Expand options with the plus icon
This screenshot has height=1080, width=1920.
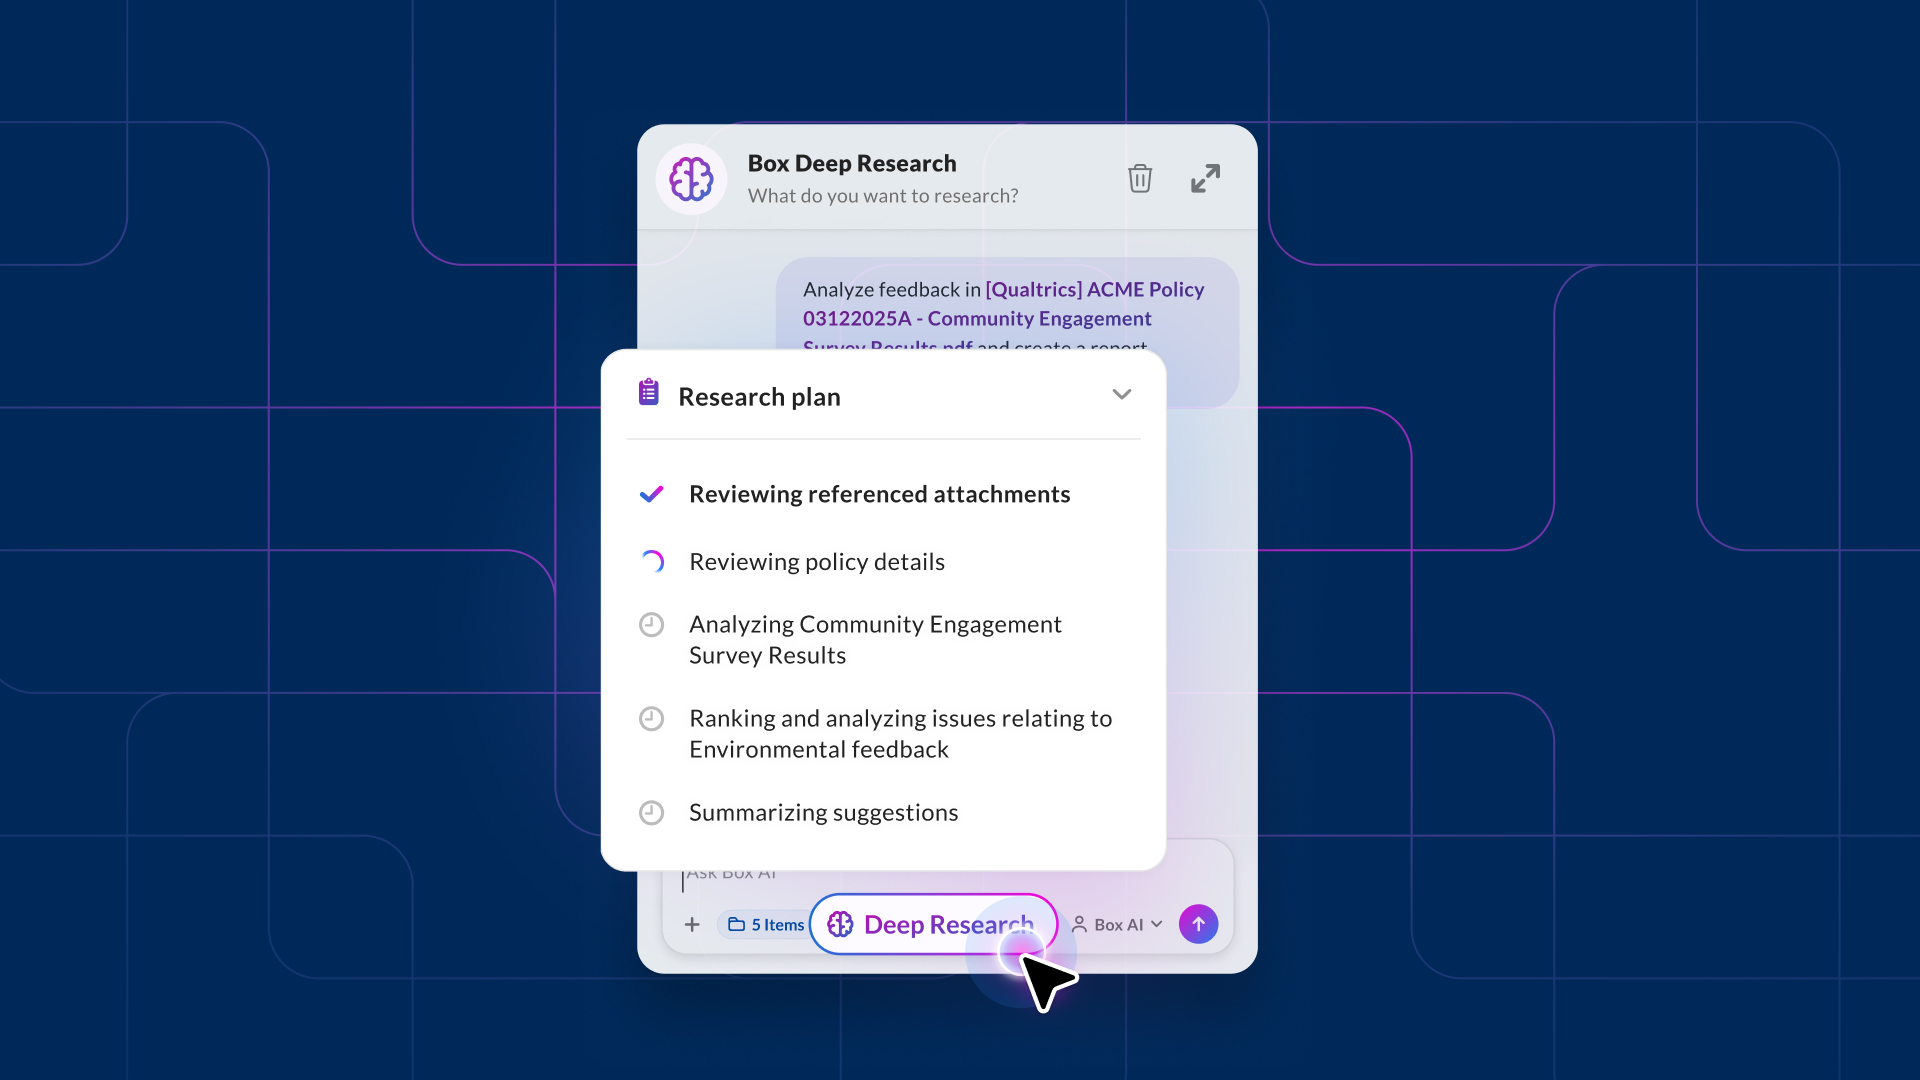[692, 925]
